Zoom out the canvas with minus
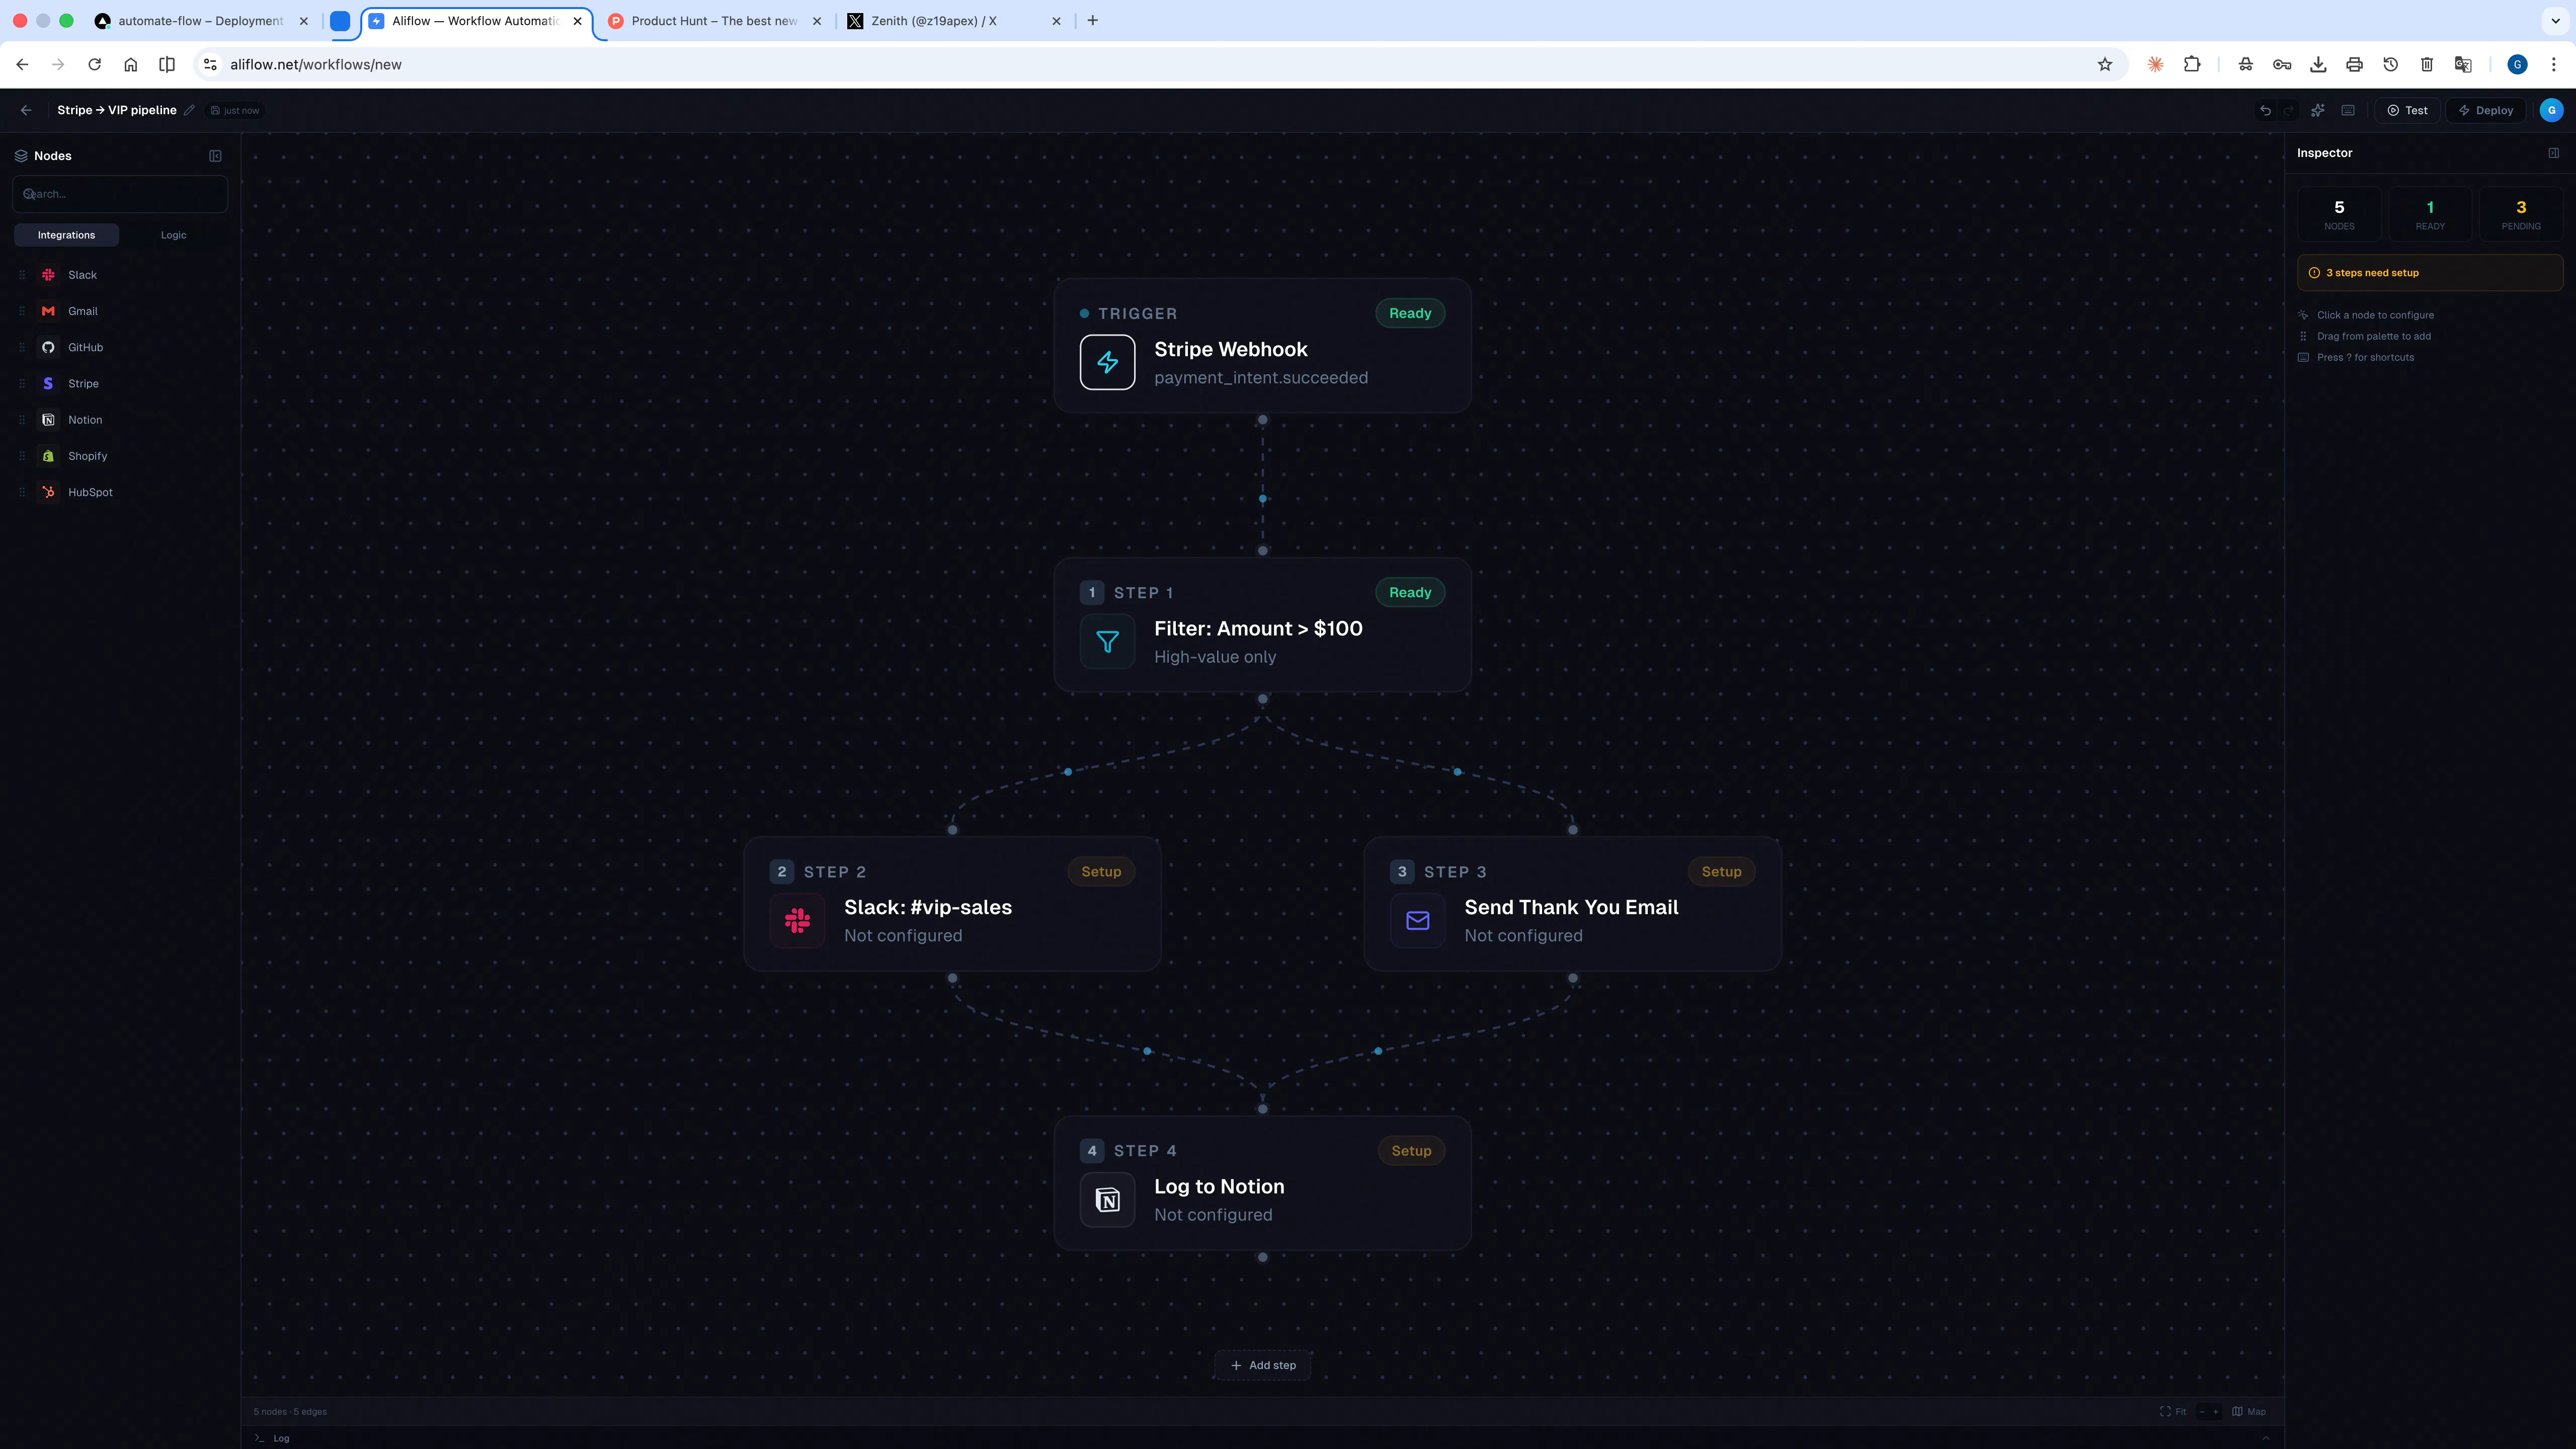 [x=2202, y=1412]
